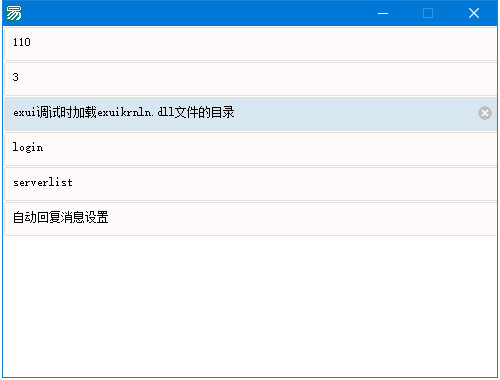
Task: Choose the "login" list item
Action: [251, 149]
